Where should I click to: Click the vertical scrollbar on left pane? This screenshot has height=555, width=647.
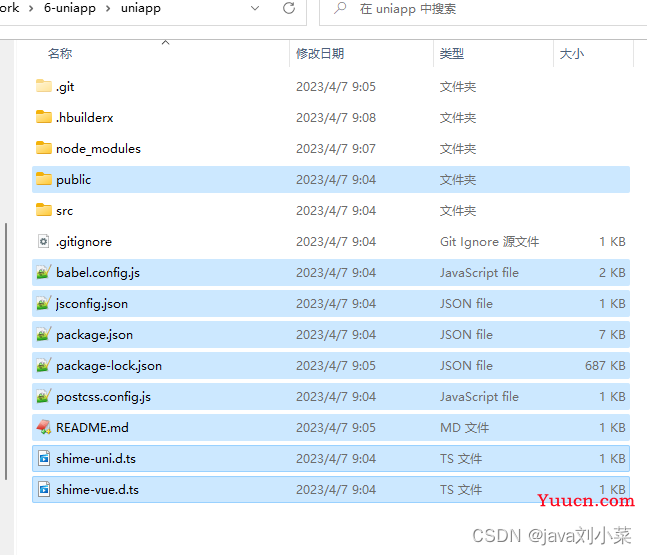(x=6, y=351)
